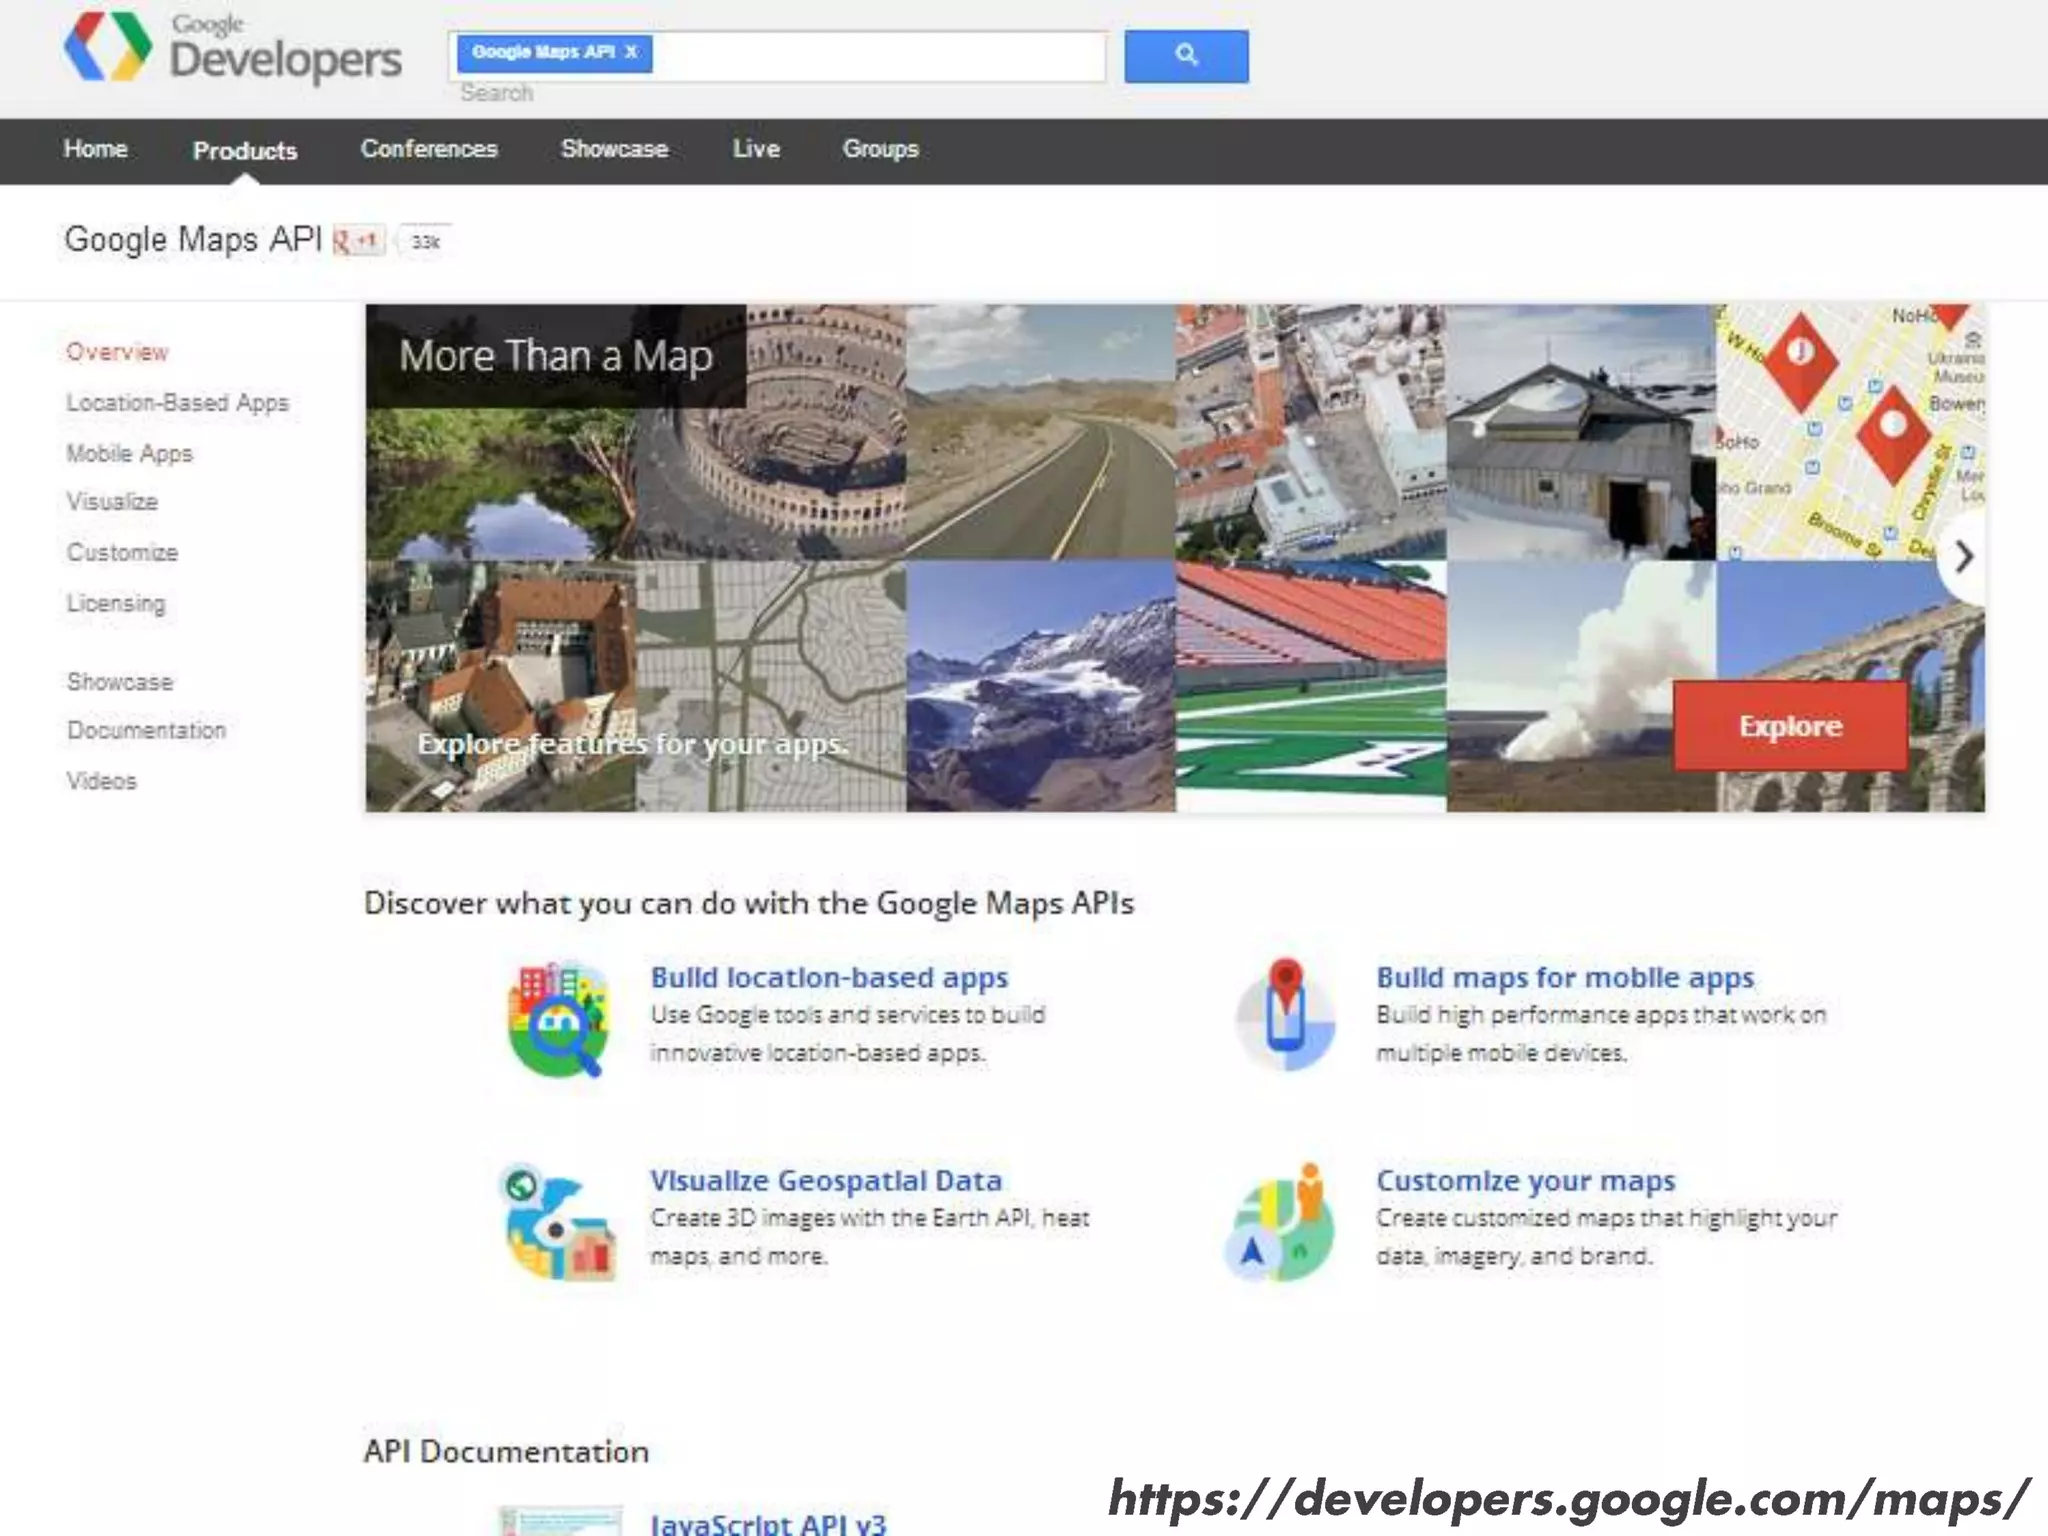Screen dimensions: 2048x1536
Task: Click the geospatial data globe icon
Action: point(558,1222)
